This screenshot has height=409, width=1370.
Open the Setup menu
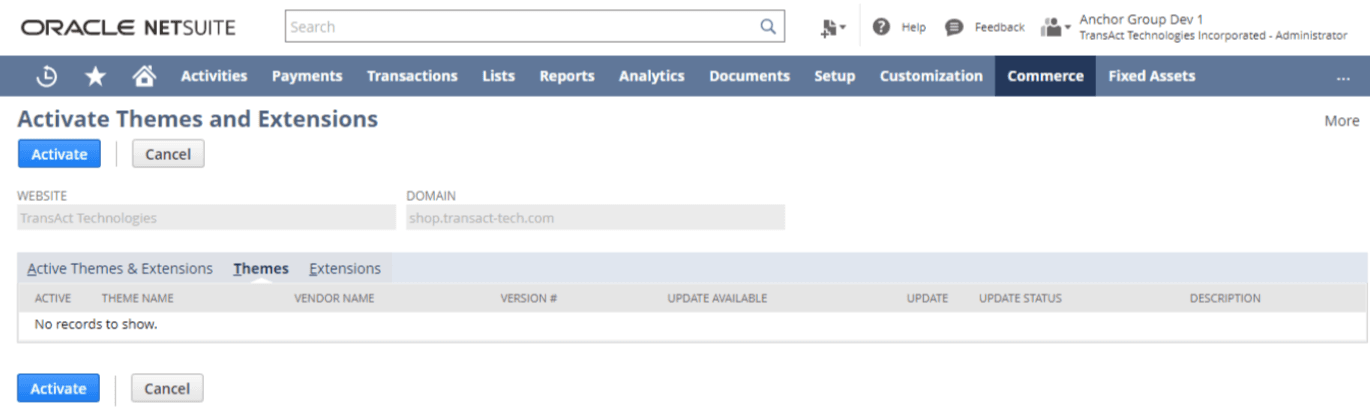(835, 76)
